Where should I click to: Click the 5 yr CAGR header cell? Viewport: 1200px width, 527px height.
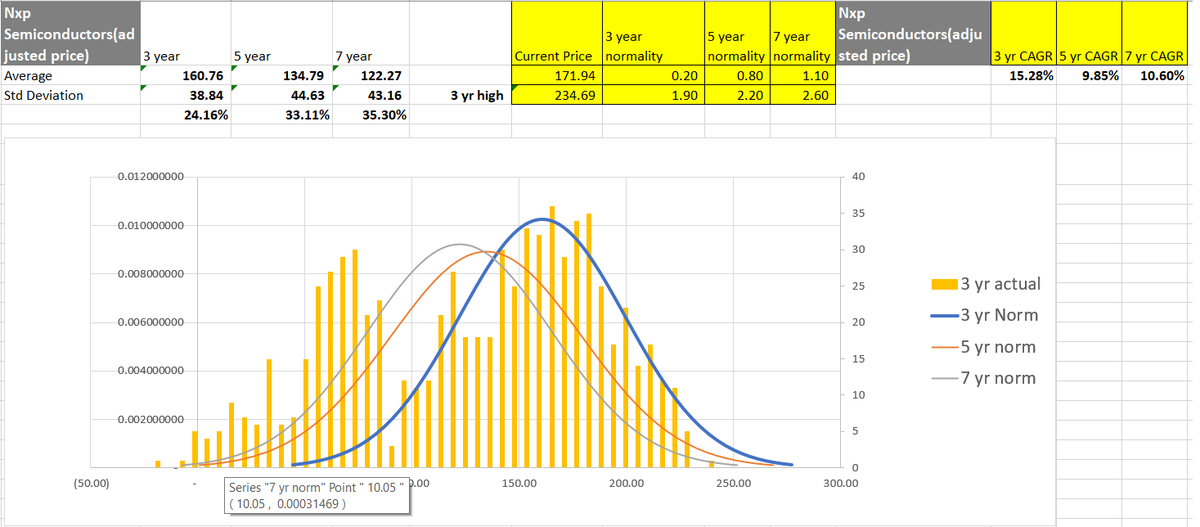pyautogui.click(x=1089, y=34)
